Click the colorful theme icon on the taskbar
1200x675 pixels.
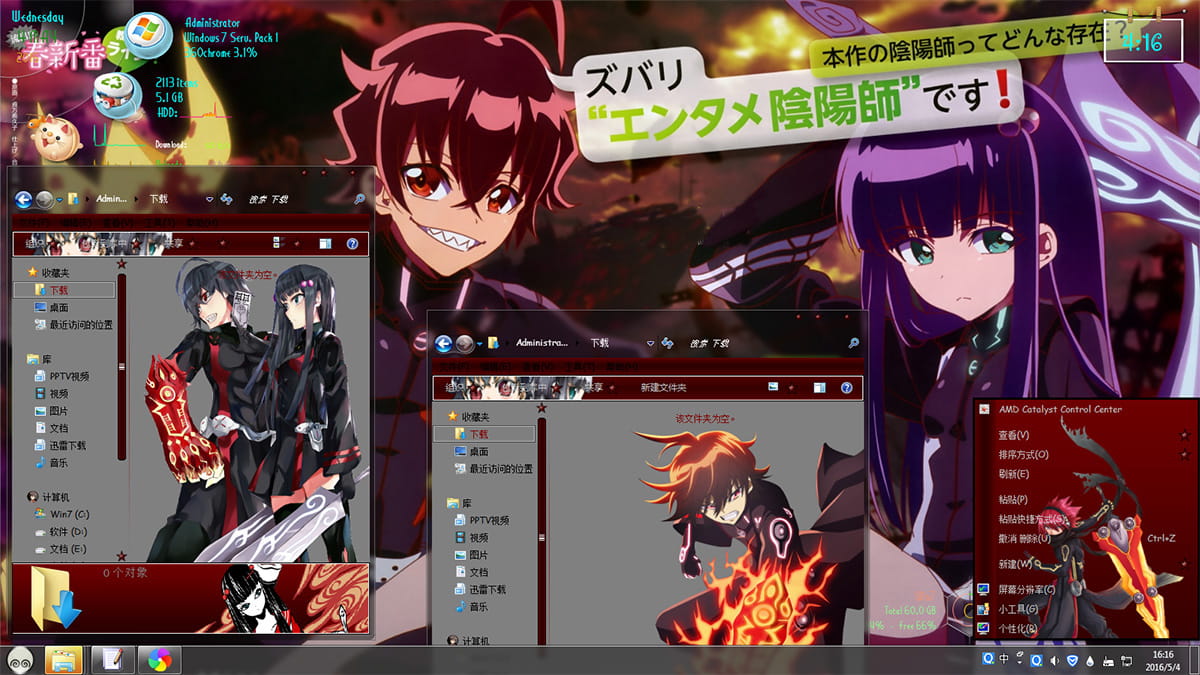tap(158, 660)
